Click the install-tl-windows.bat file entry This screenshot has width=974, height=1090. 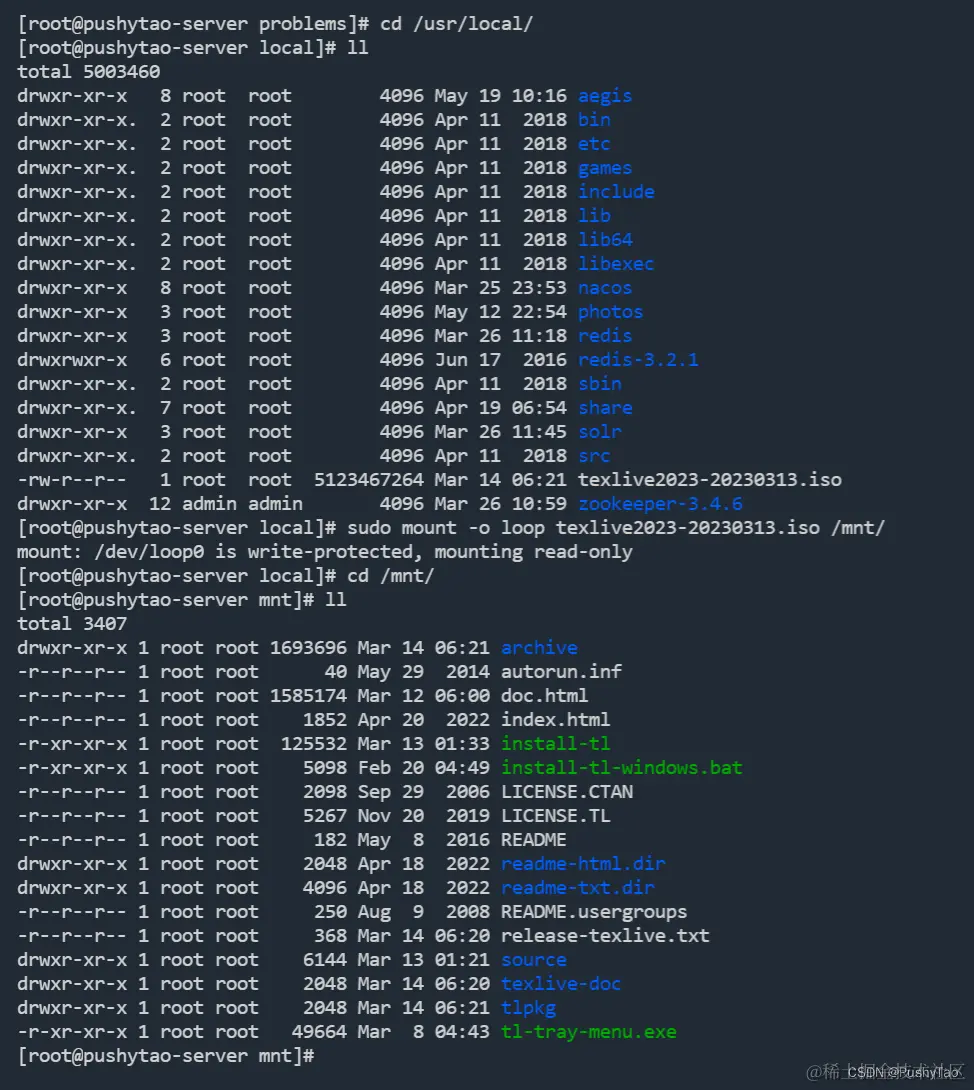622,768
